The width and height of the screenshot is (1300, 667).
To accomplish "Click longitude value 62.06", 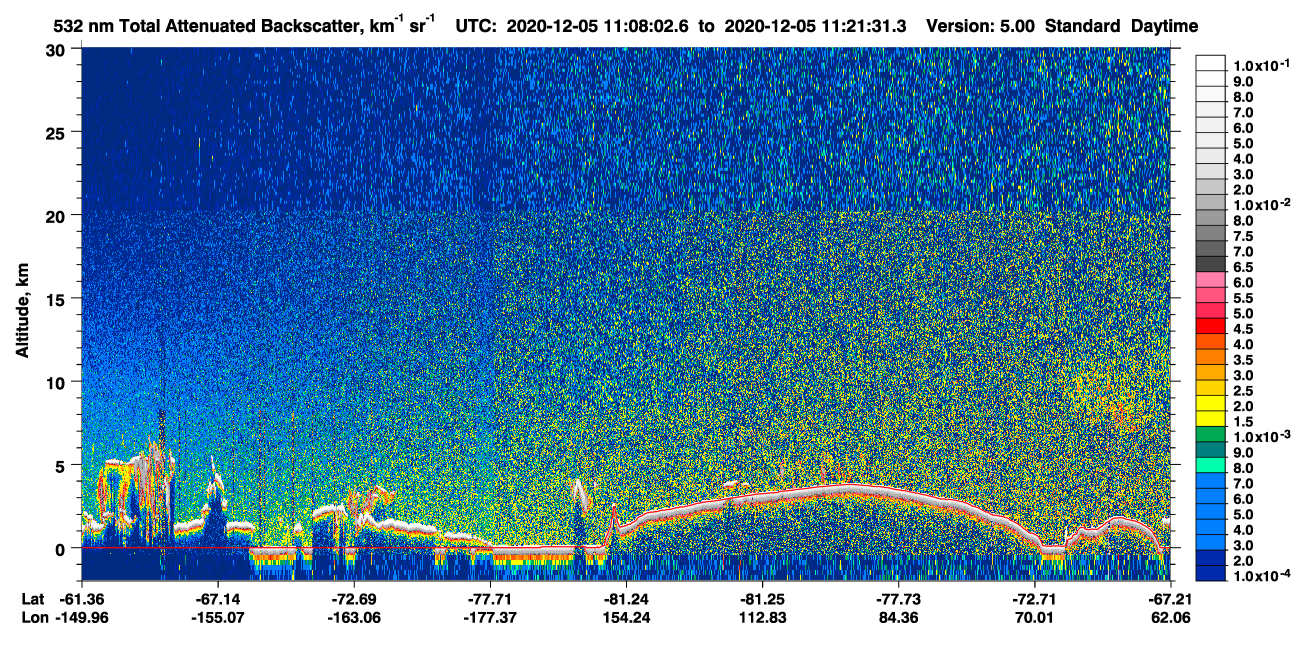I will (1170, 617).
